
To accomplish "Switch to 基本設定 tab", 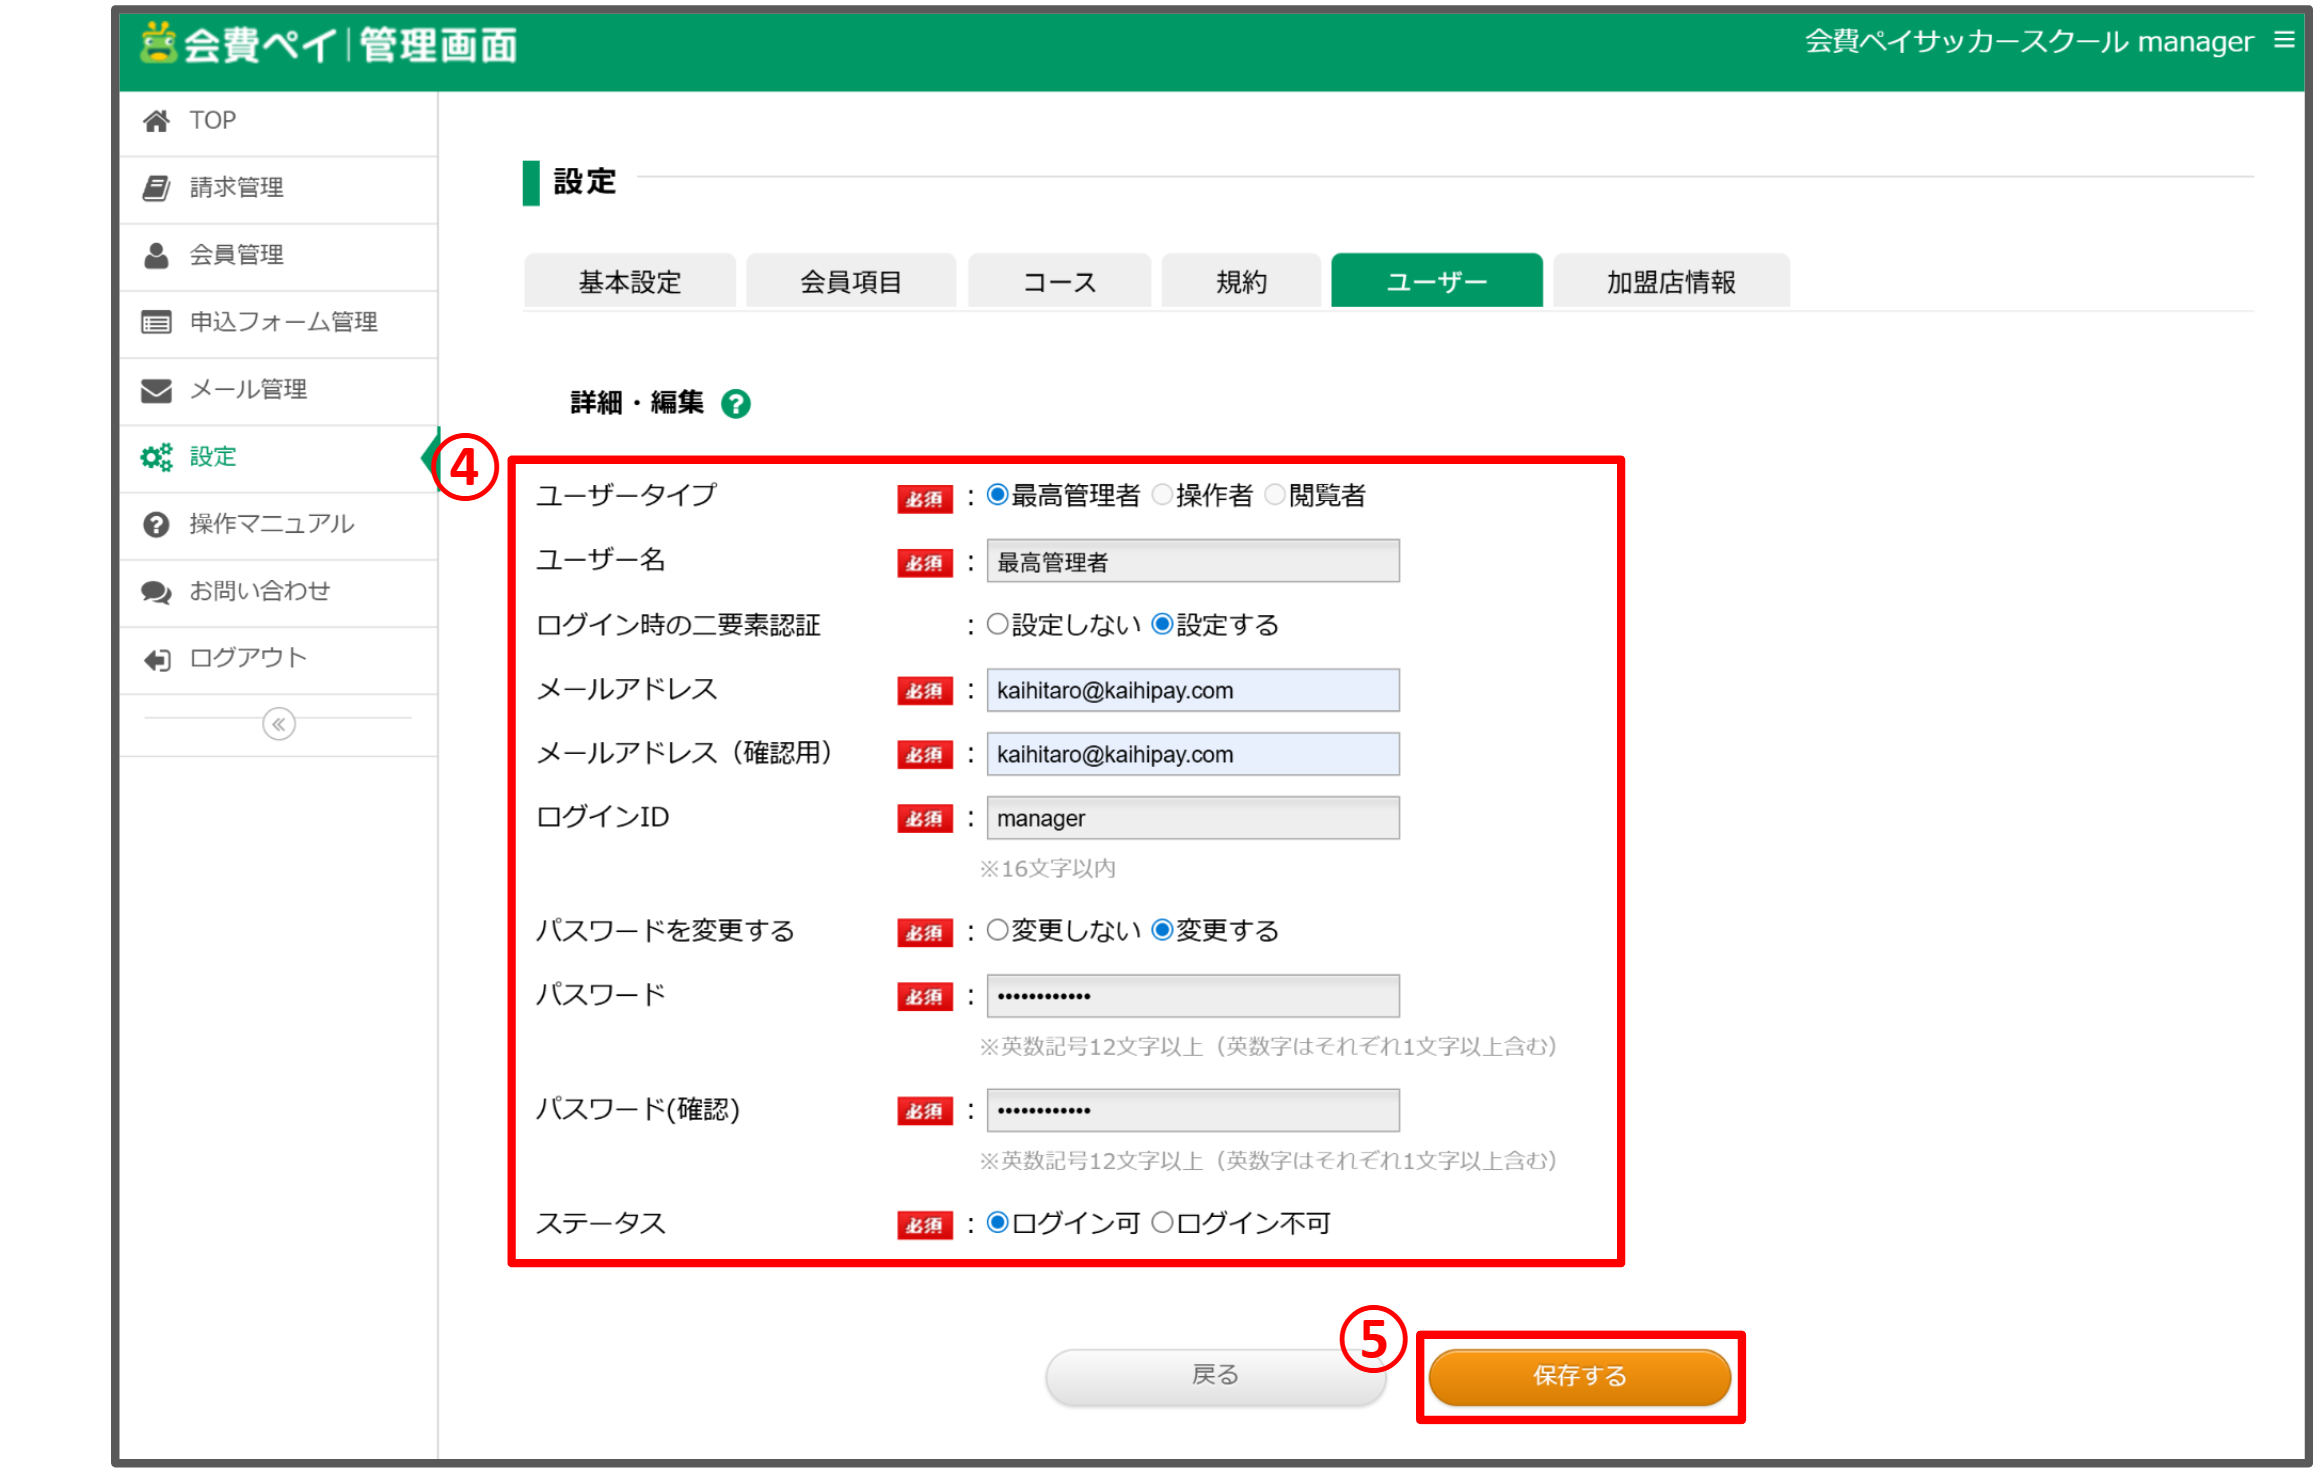I will tap(630, 282).
